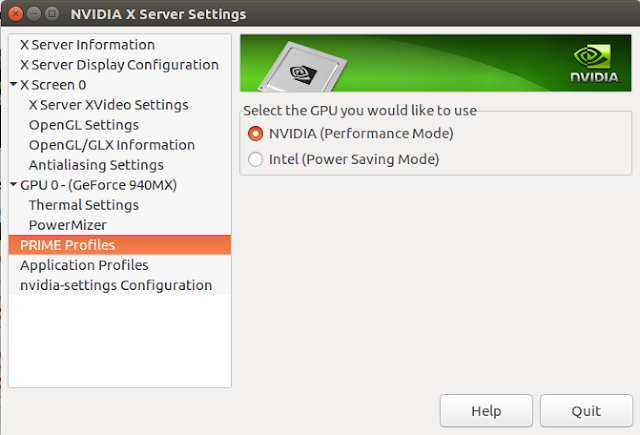Go to X Server XVideo Settings
The image size is (640, 435).
point(108,105)
